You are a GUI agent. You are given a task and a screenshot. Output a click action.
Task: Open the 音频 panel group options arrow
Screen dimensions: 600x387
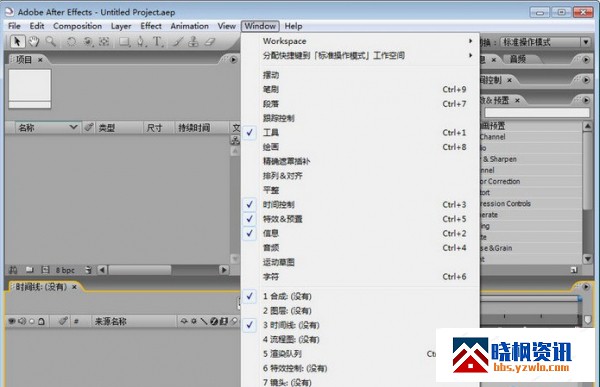586,60
